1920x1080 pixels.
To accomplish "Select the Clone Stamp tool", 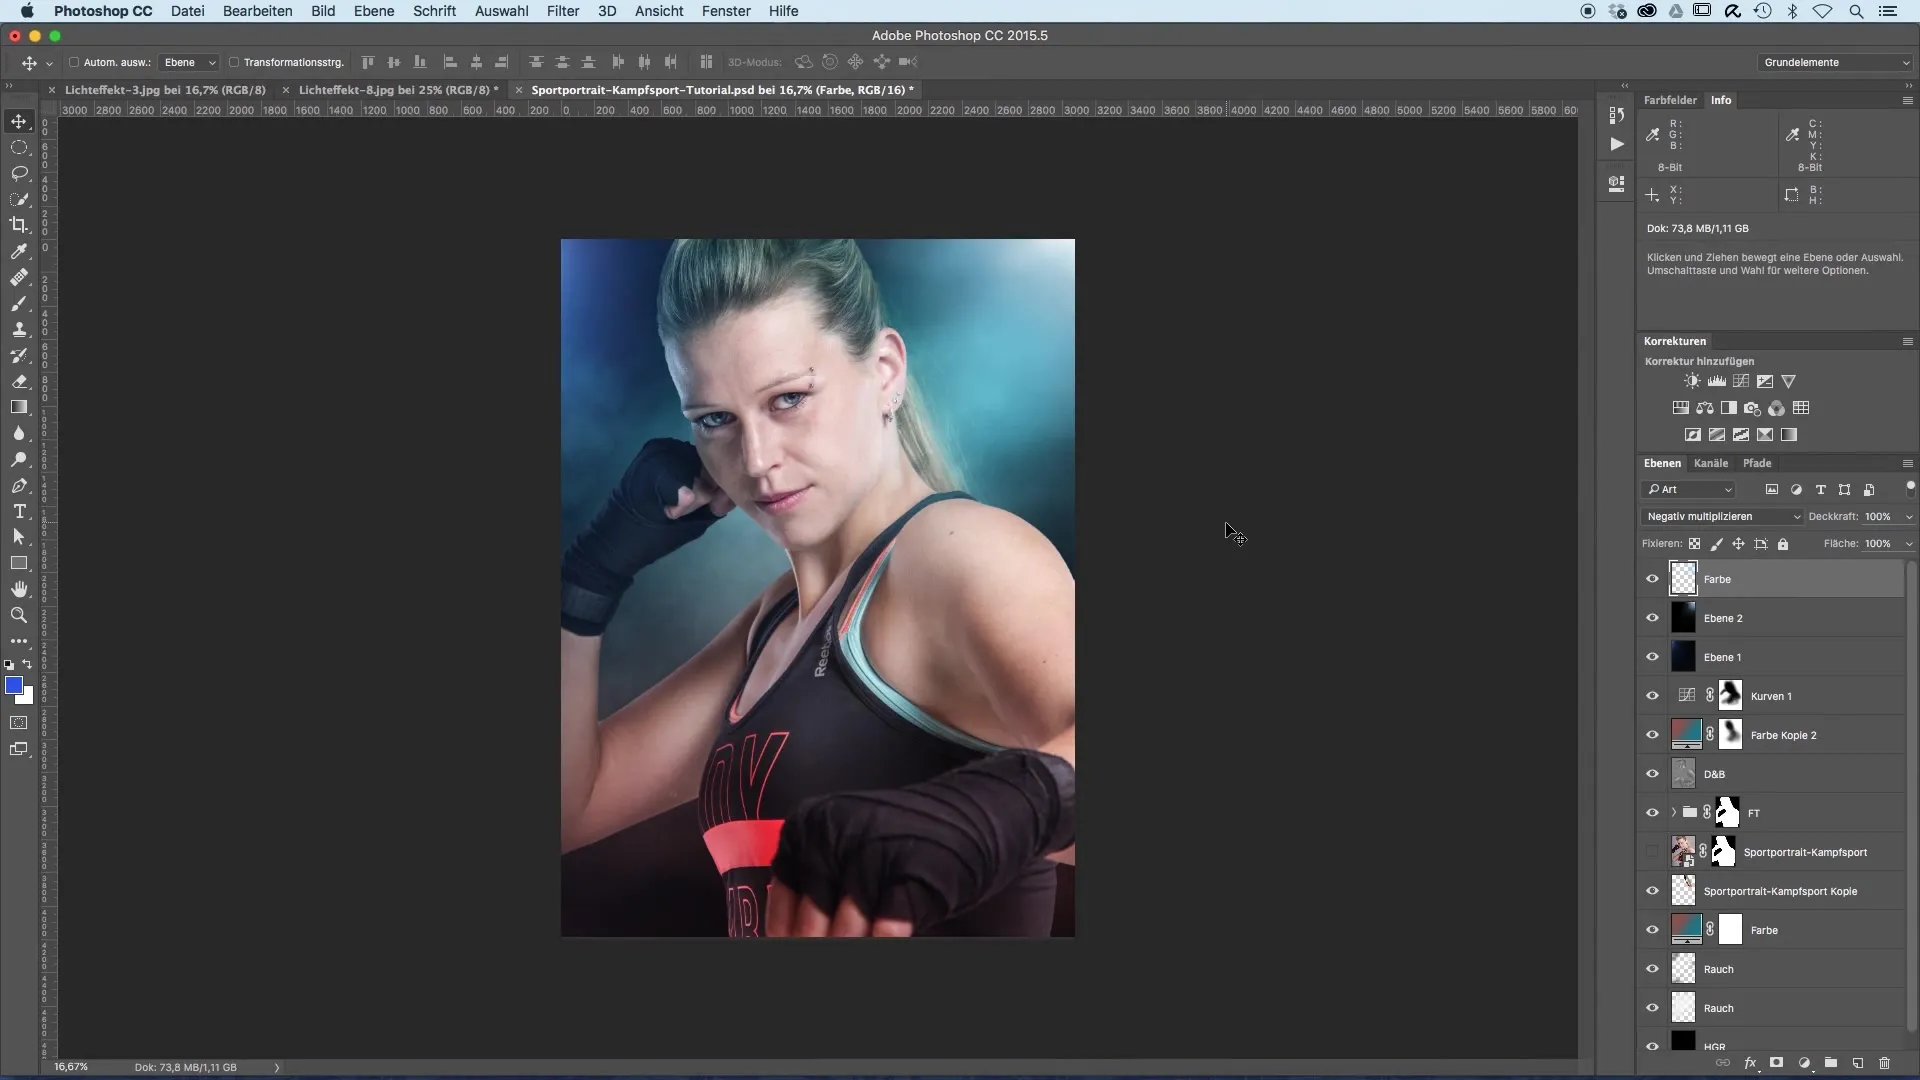I will coord(19,329).
